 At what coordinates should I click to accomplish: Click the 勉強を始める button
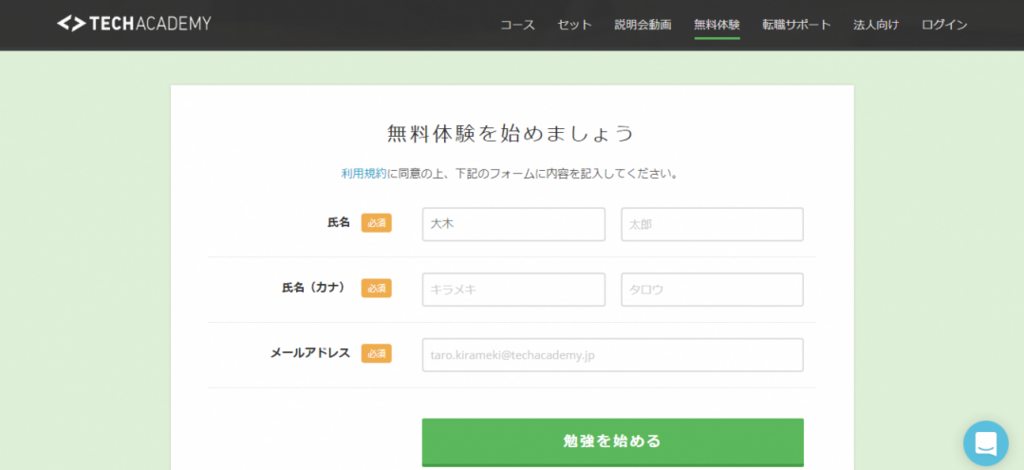pyautogui.click(x=613, y=442)
